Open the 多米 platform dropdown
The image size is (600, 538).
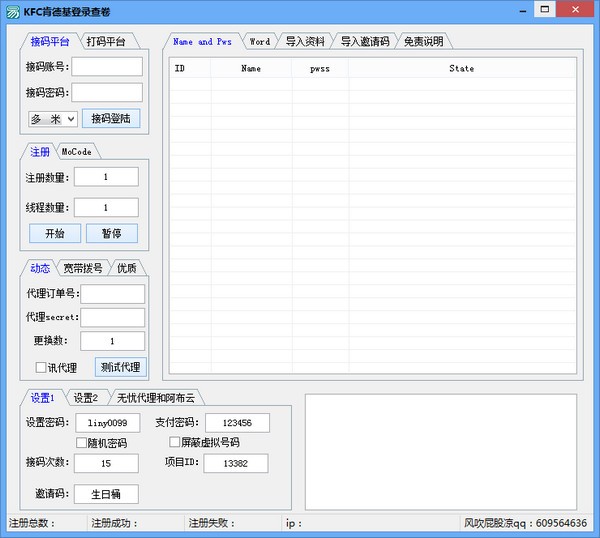53,119
